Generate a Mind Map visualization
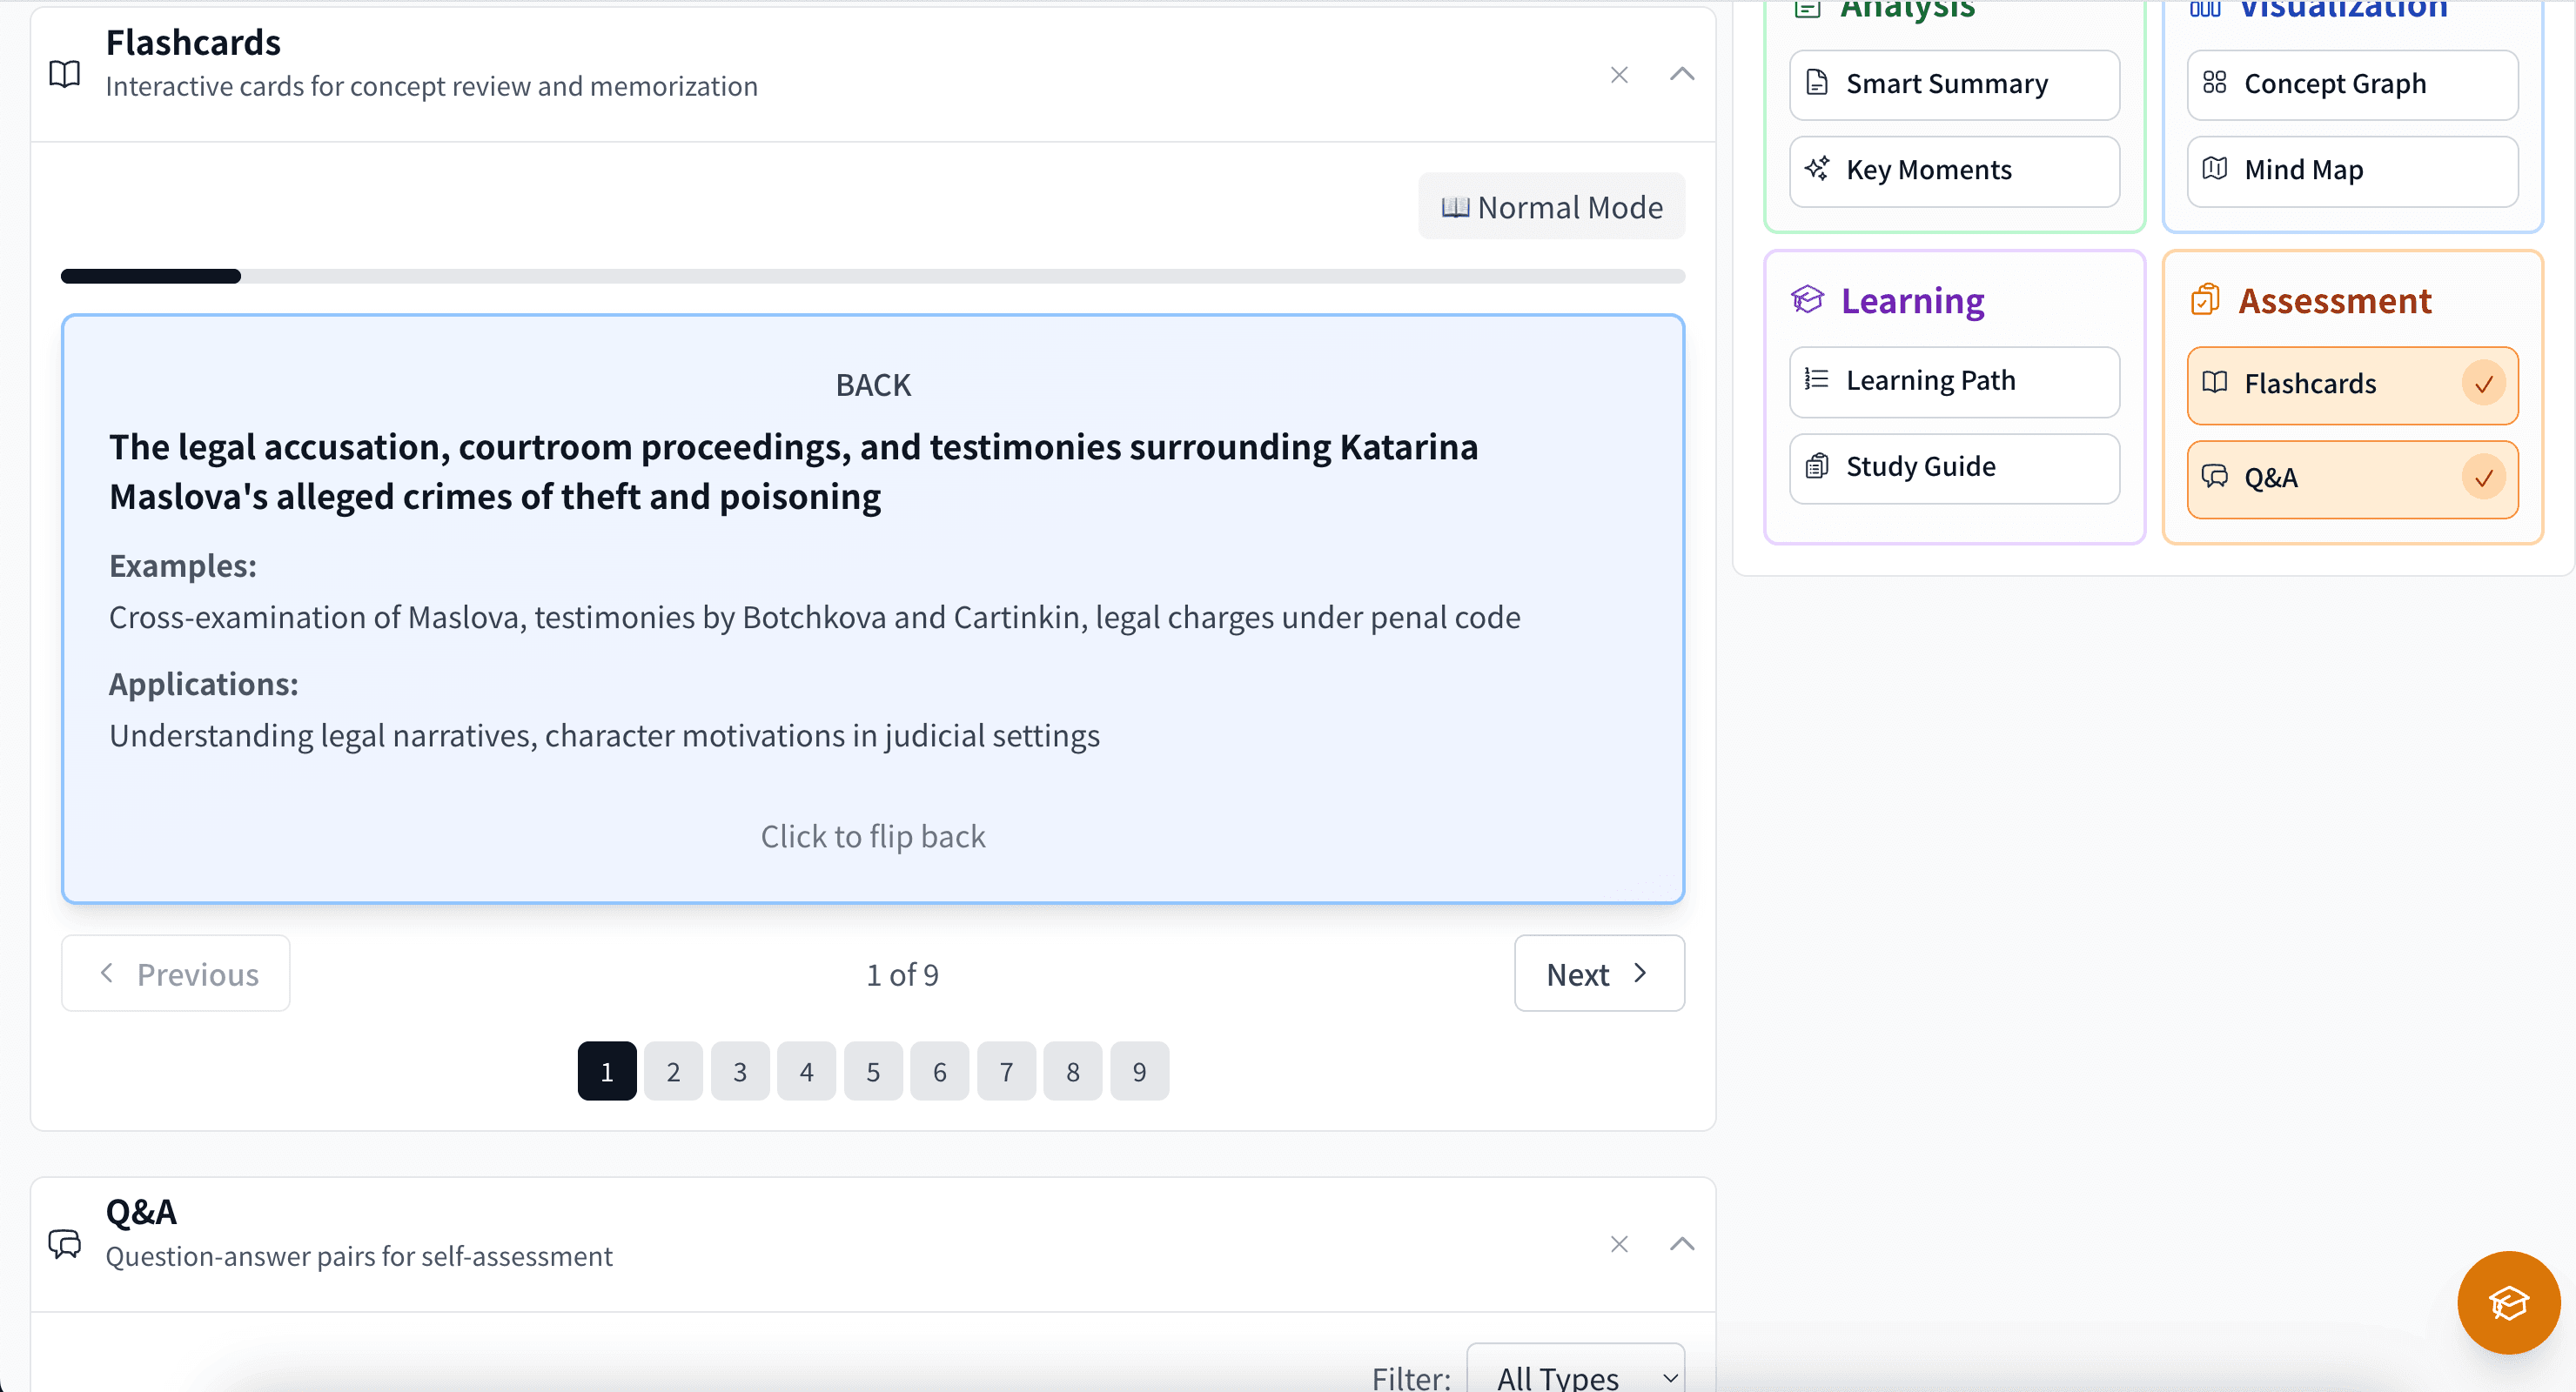Viewport: 2576px width, 1392px height. 2350,170
